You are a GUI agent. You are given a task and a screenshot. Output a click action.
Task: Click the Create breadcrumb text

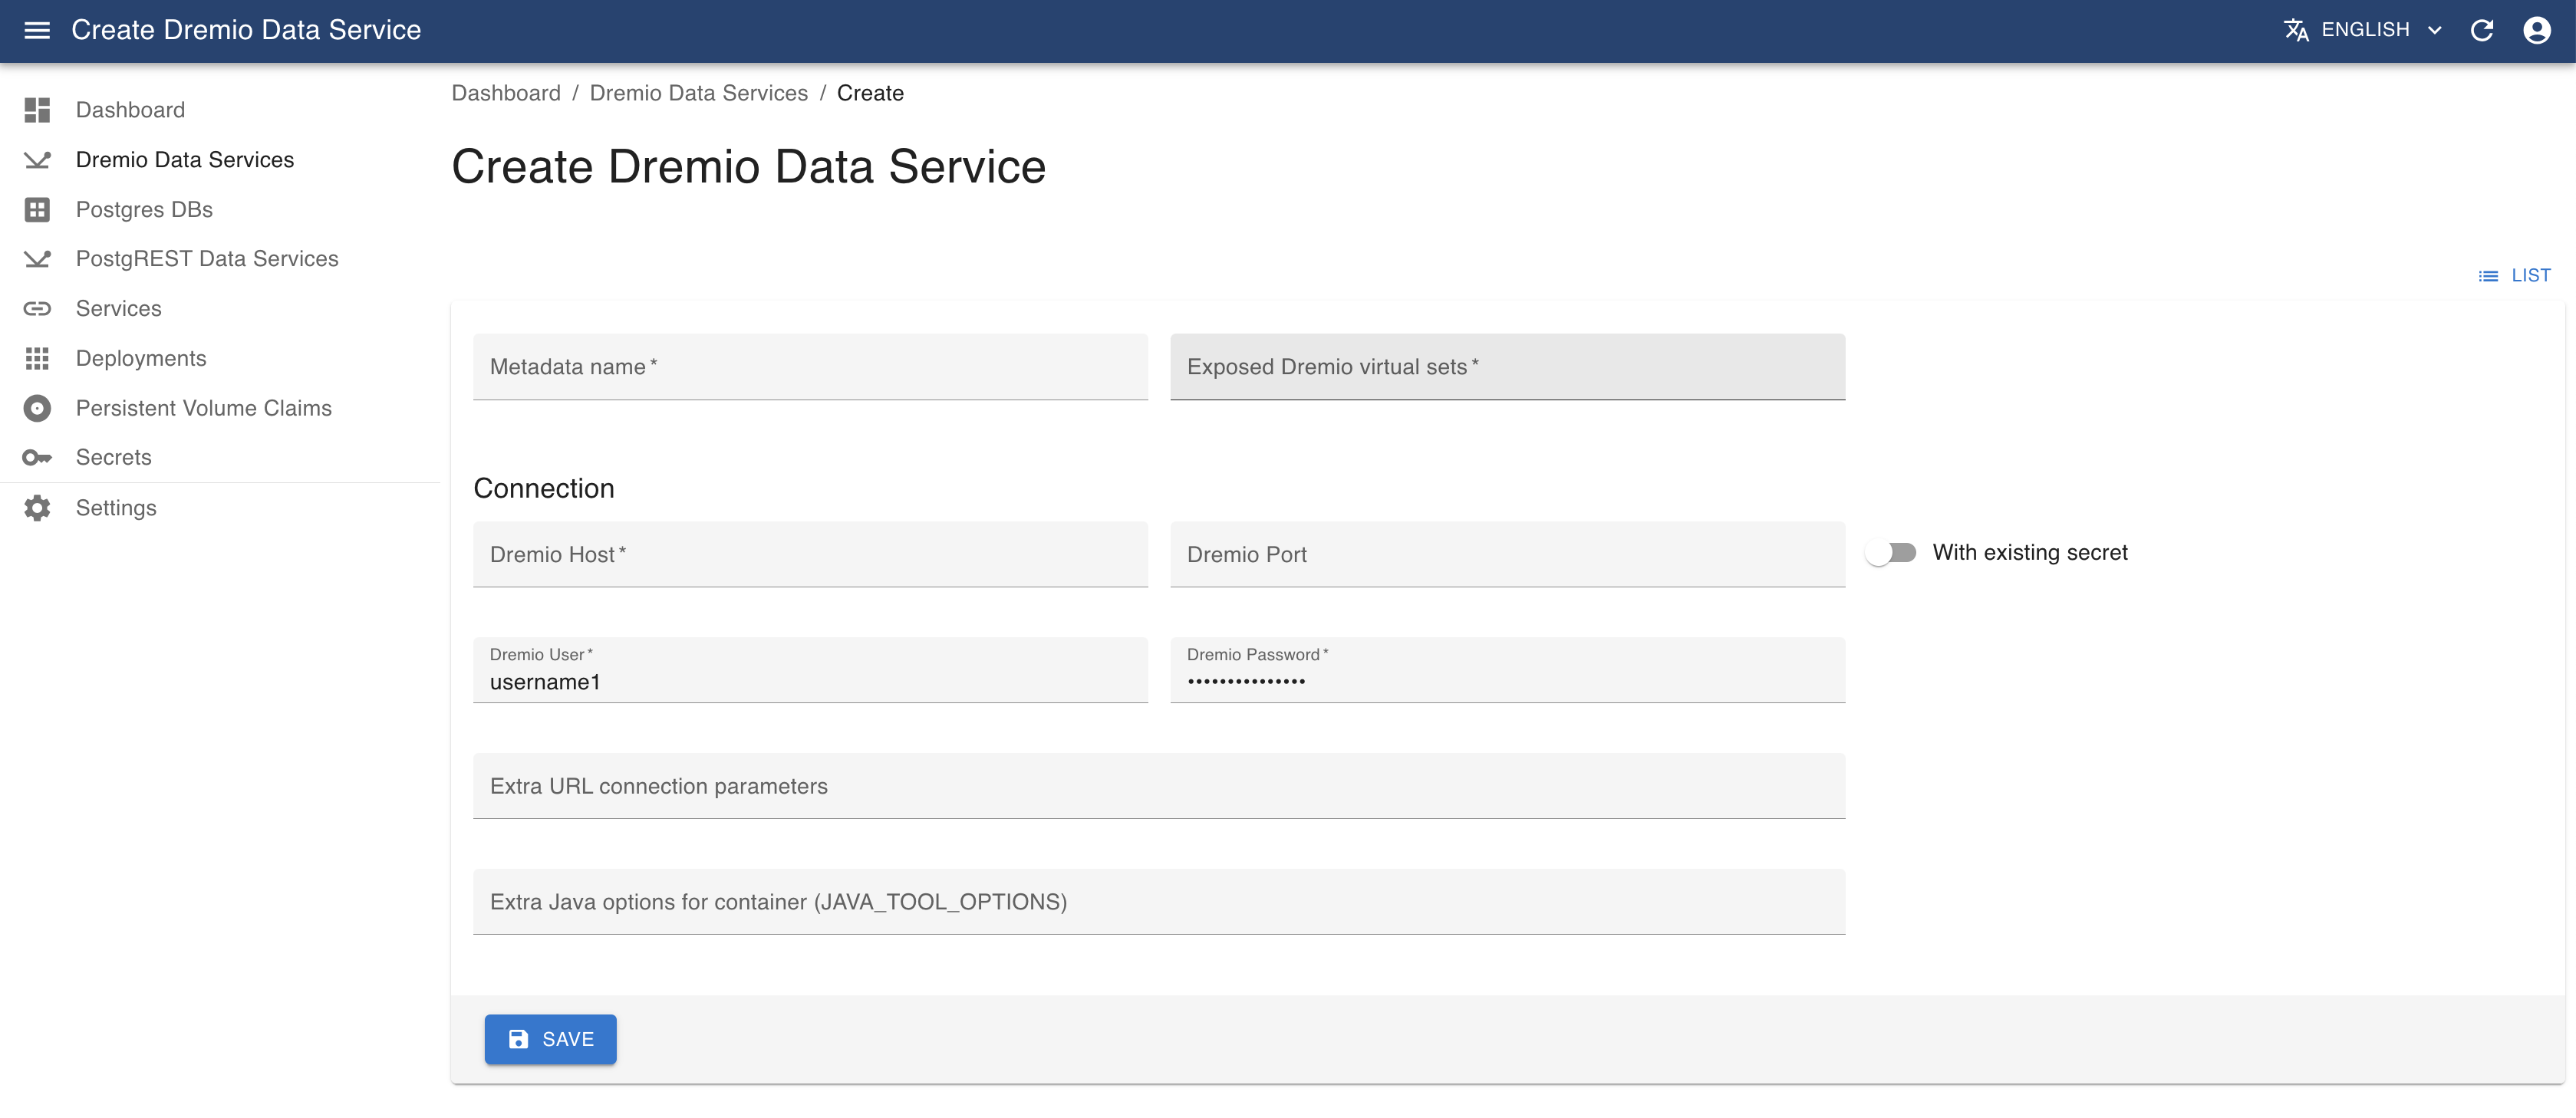coord(870,93)
